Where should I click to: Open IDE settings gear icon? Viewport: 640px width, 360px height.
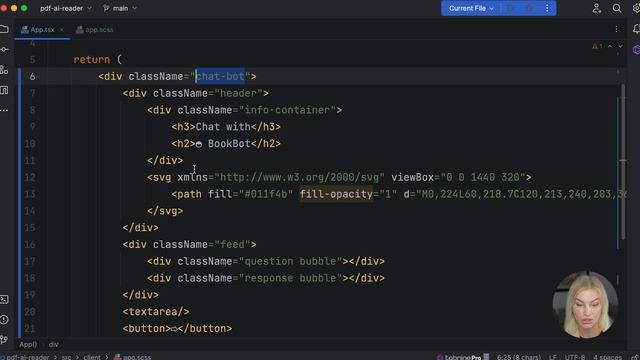tap(636, 8)
